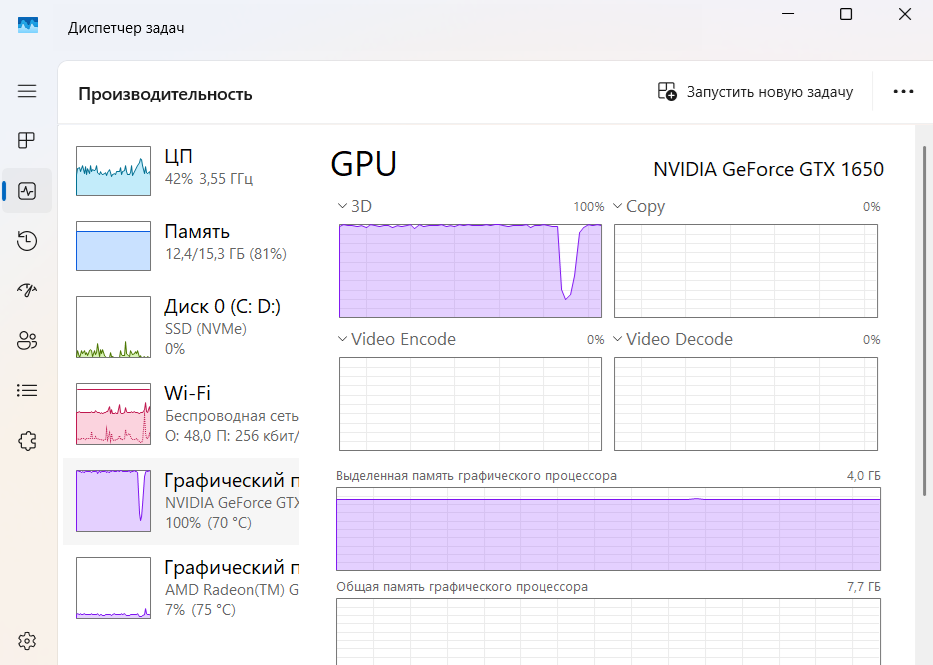Click the 7% (75 °C) GPU value

(201, 610)
